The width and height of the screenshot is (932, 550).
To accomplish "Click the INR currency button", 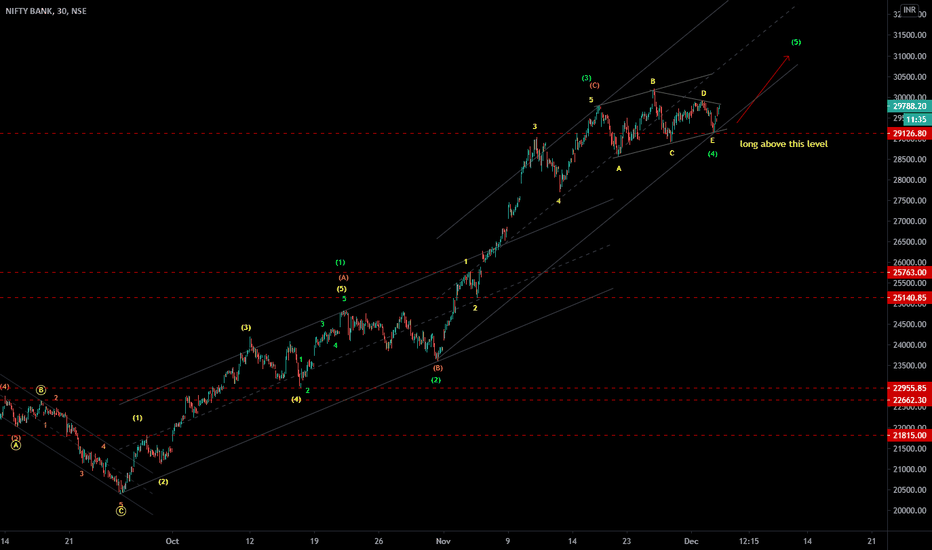I will pos(909,10).
